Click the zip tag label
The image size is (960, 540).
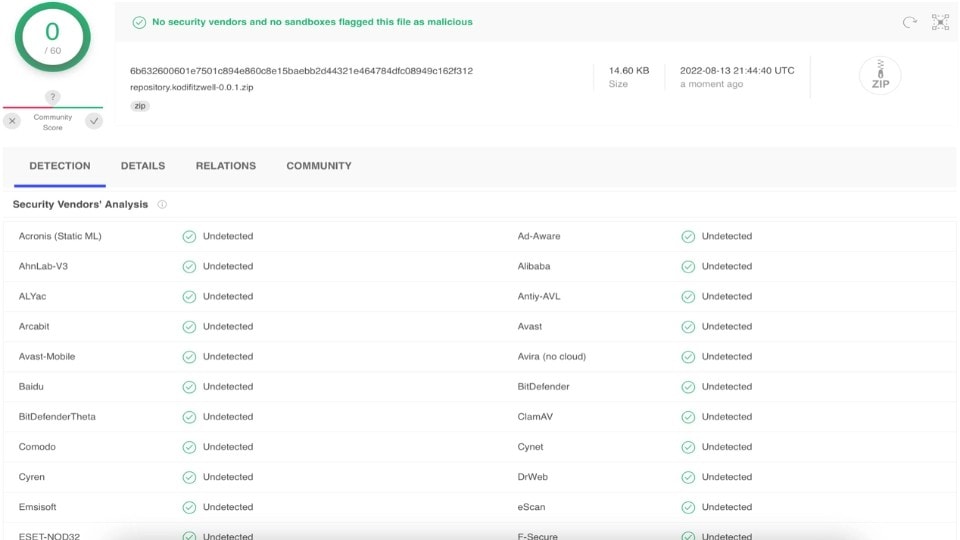[140, 106]
